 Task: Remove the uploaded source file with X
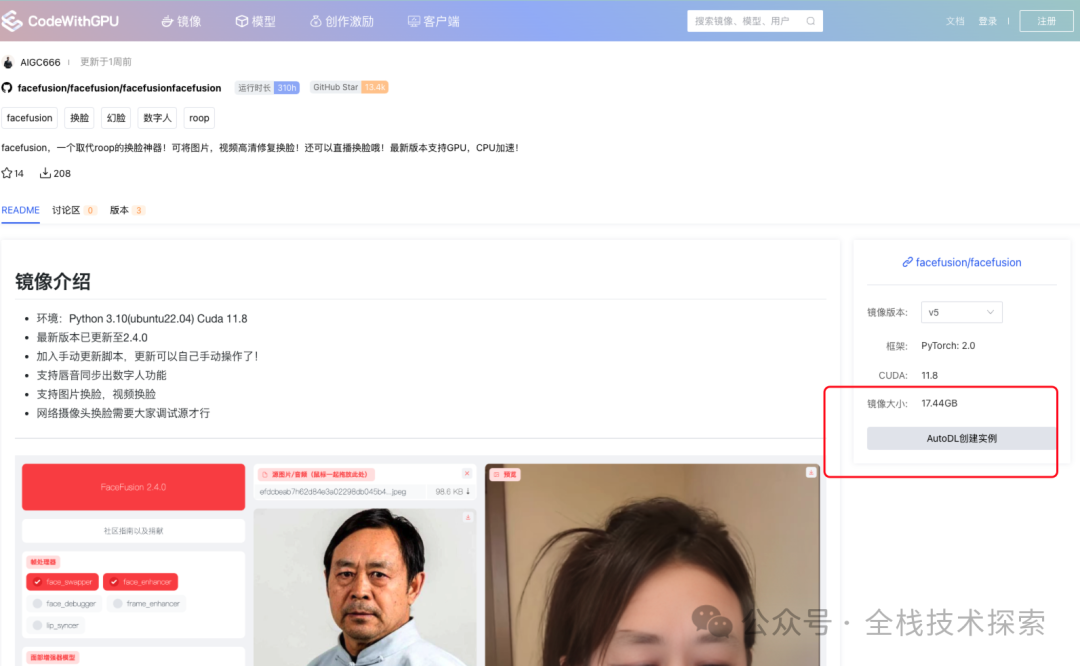click(x=467, y=474)
